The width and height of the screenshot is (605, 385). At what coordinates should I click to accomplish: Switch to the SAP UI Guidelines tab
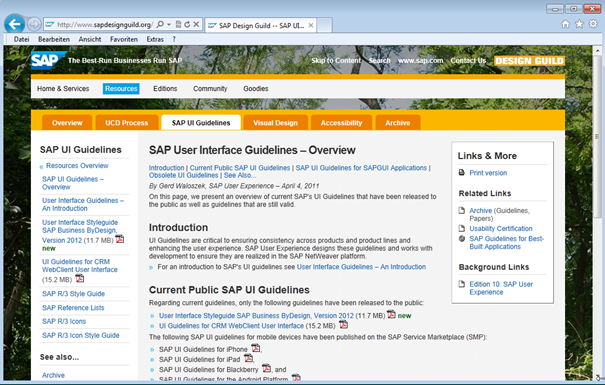[201, 123]
